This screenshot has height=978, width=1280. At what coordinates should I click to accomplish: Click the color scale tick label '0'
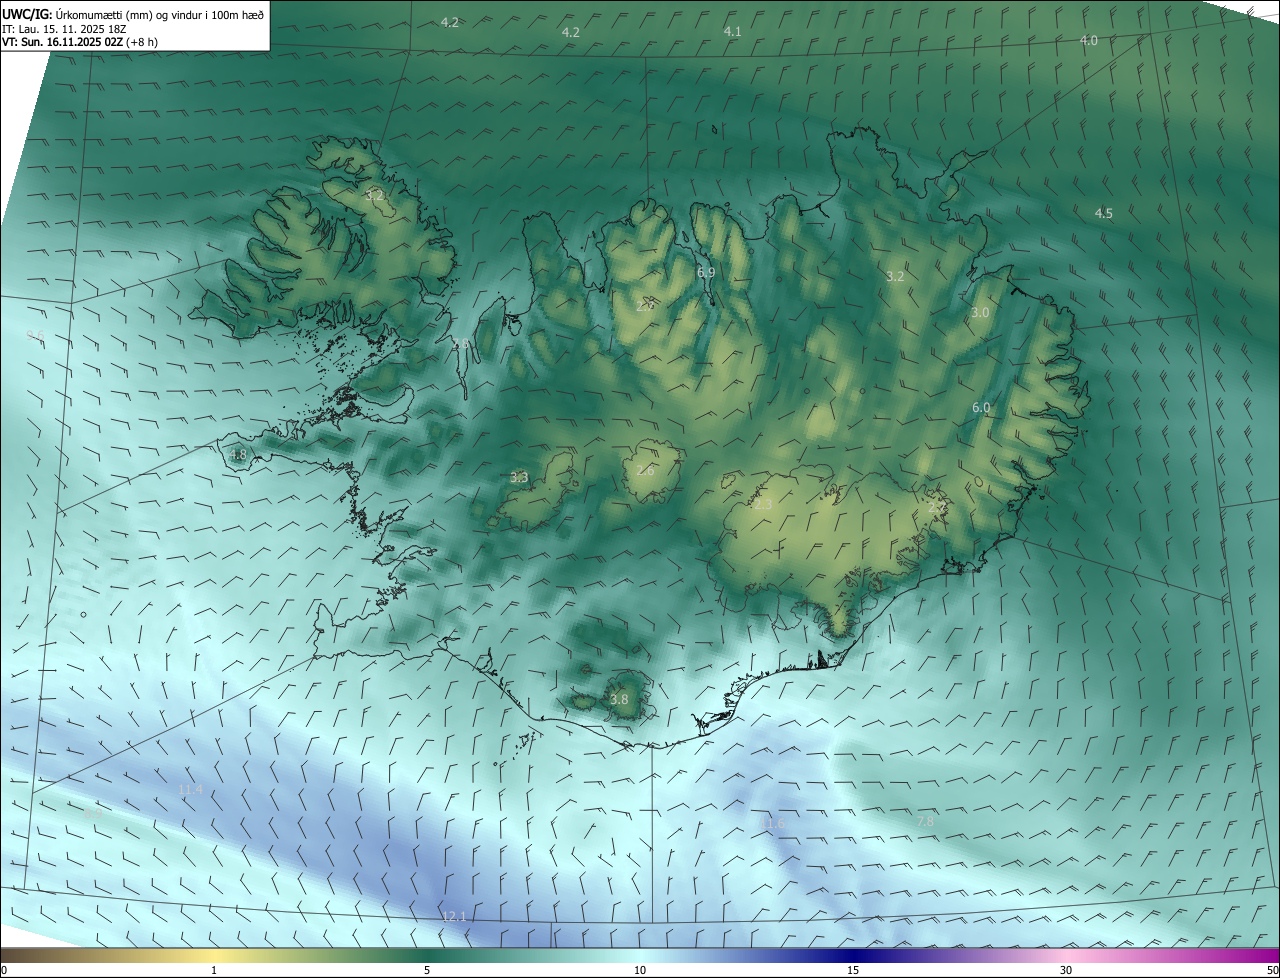[4, 970]
